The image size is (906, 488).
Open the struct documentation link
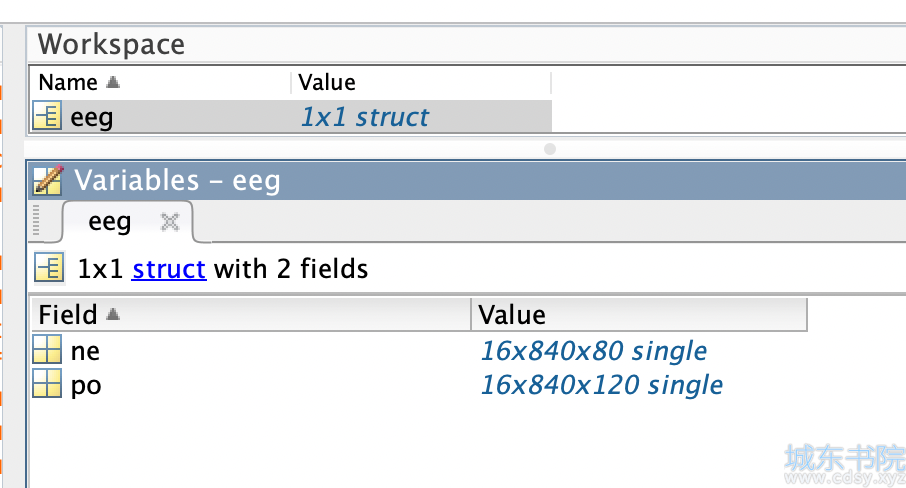pyautogui.click(x=169, y=269)
